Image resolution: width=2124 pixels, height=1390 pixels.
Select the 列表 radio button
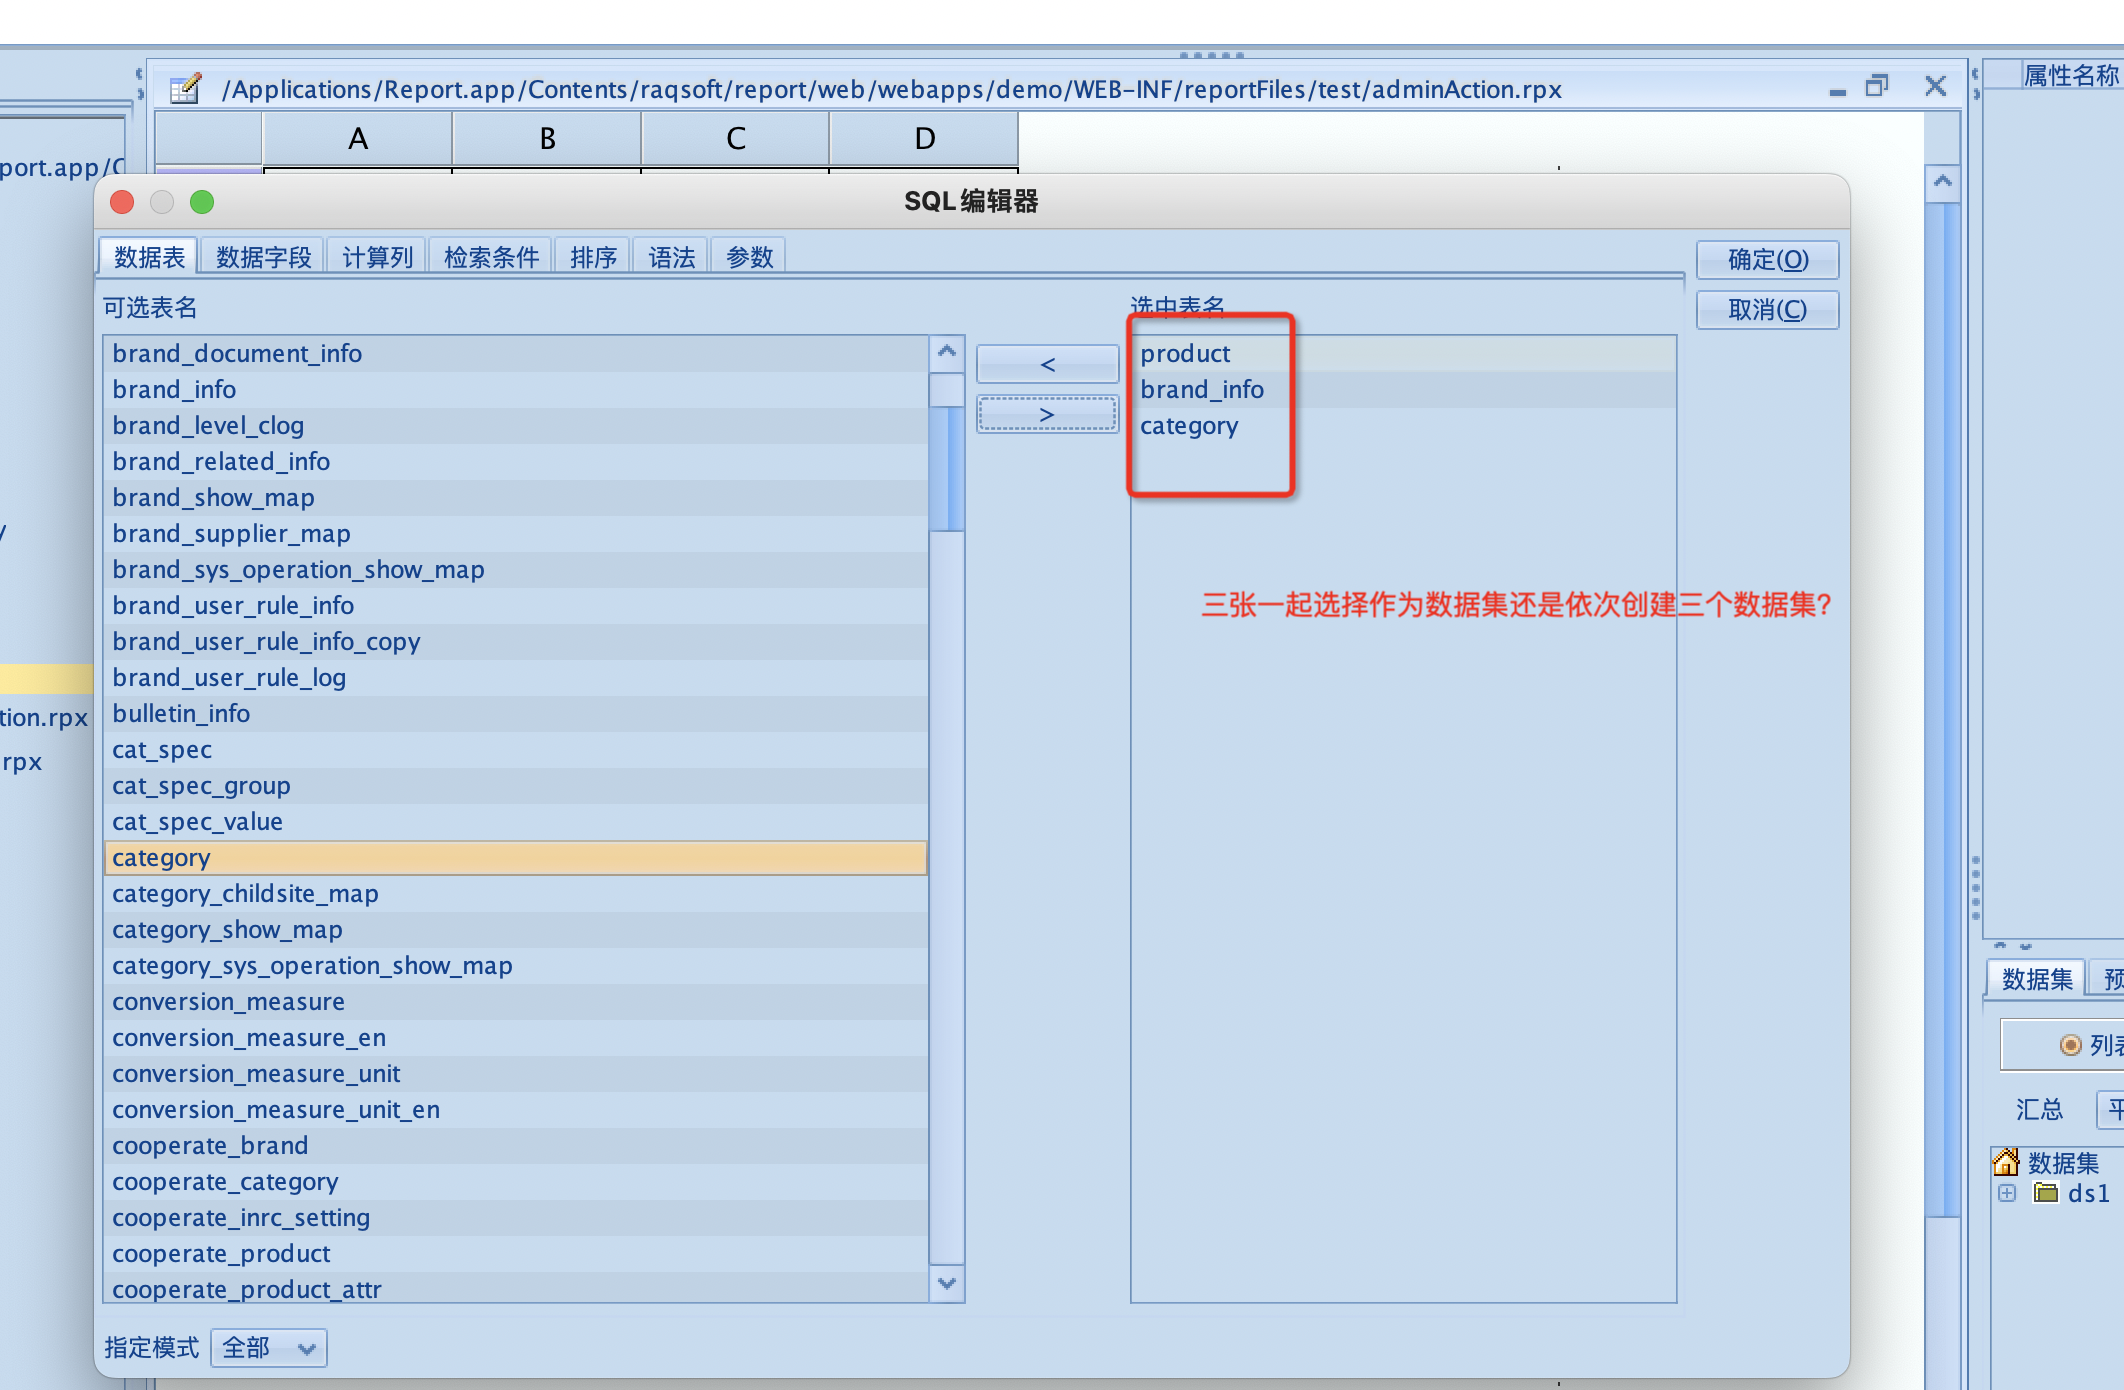tap(2070, 1045)
